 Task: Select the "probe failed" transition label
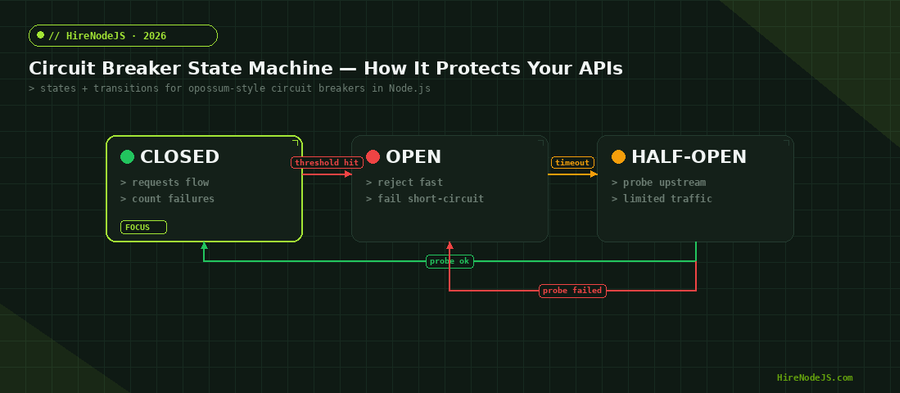(573, 291)
